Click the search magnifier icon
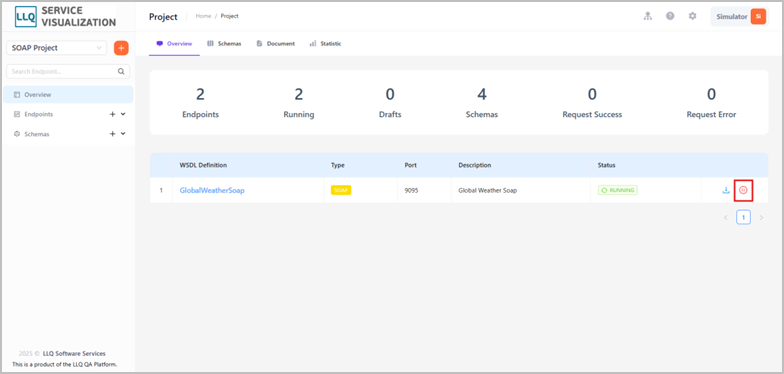784x374 pixels. 121,72
